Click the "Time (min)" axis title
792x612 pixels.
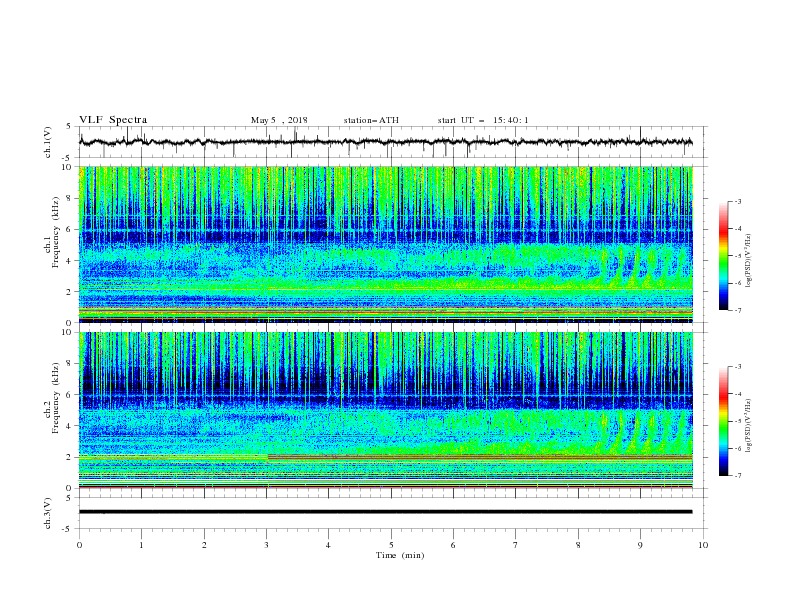[x=400, y=555]
